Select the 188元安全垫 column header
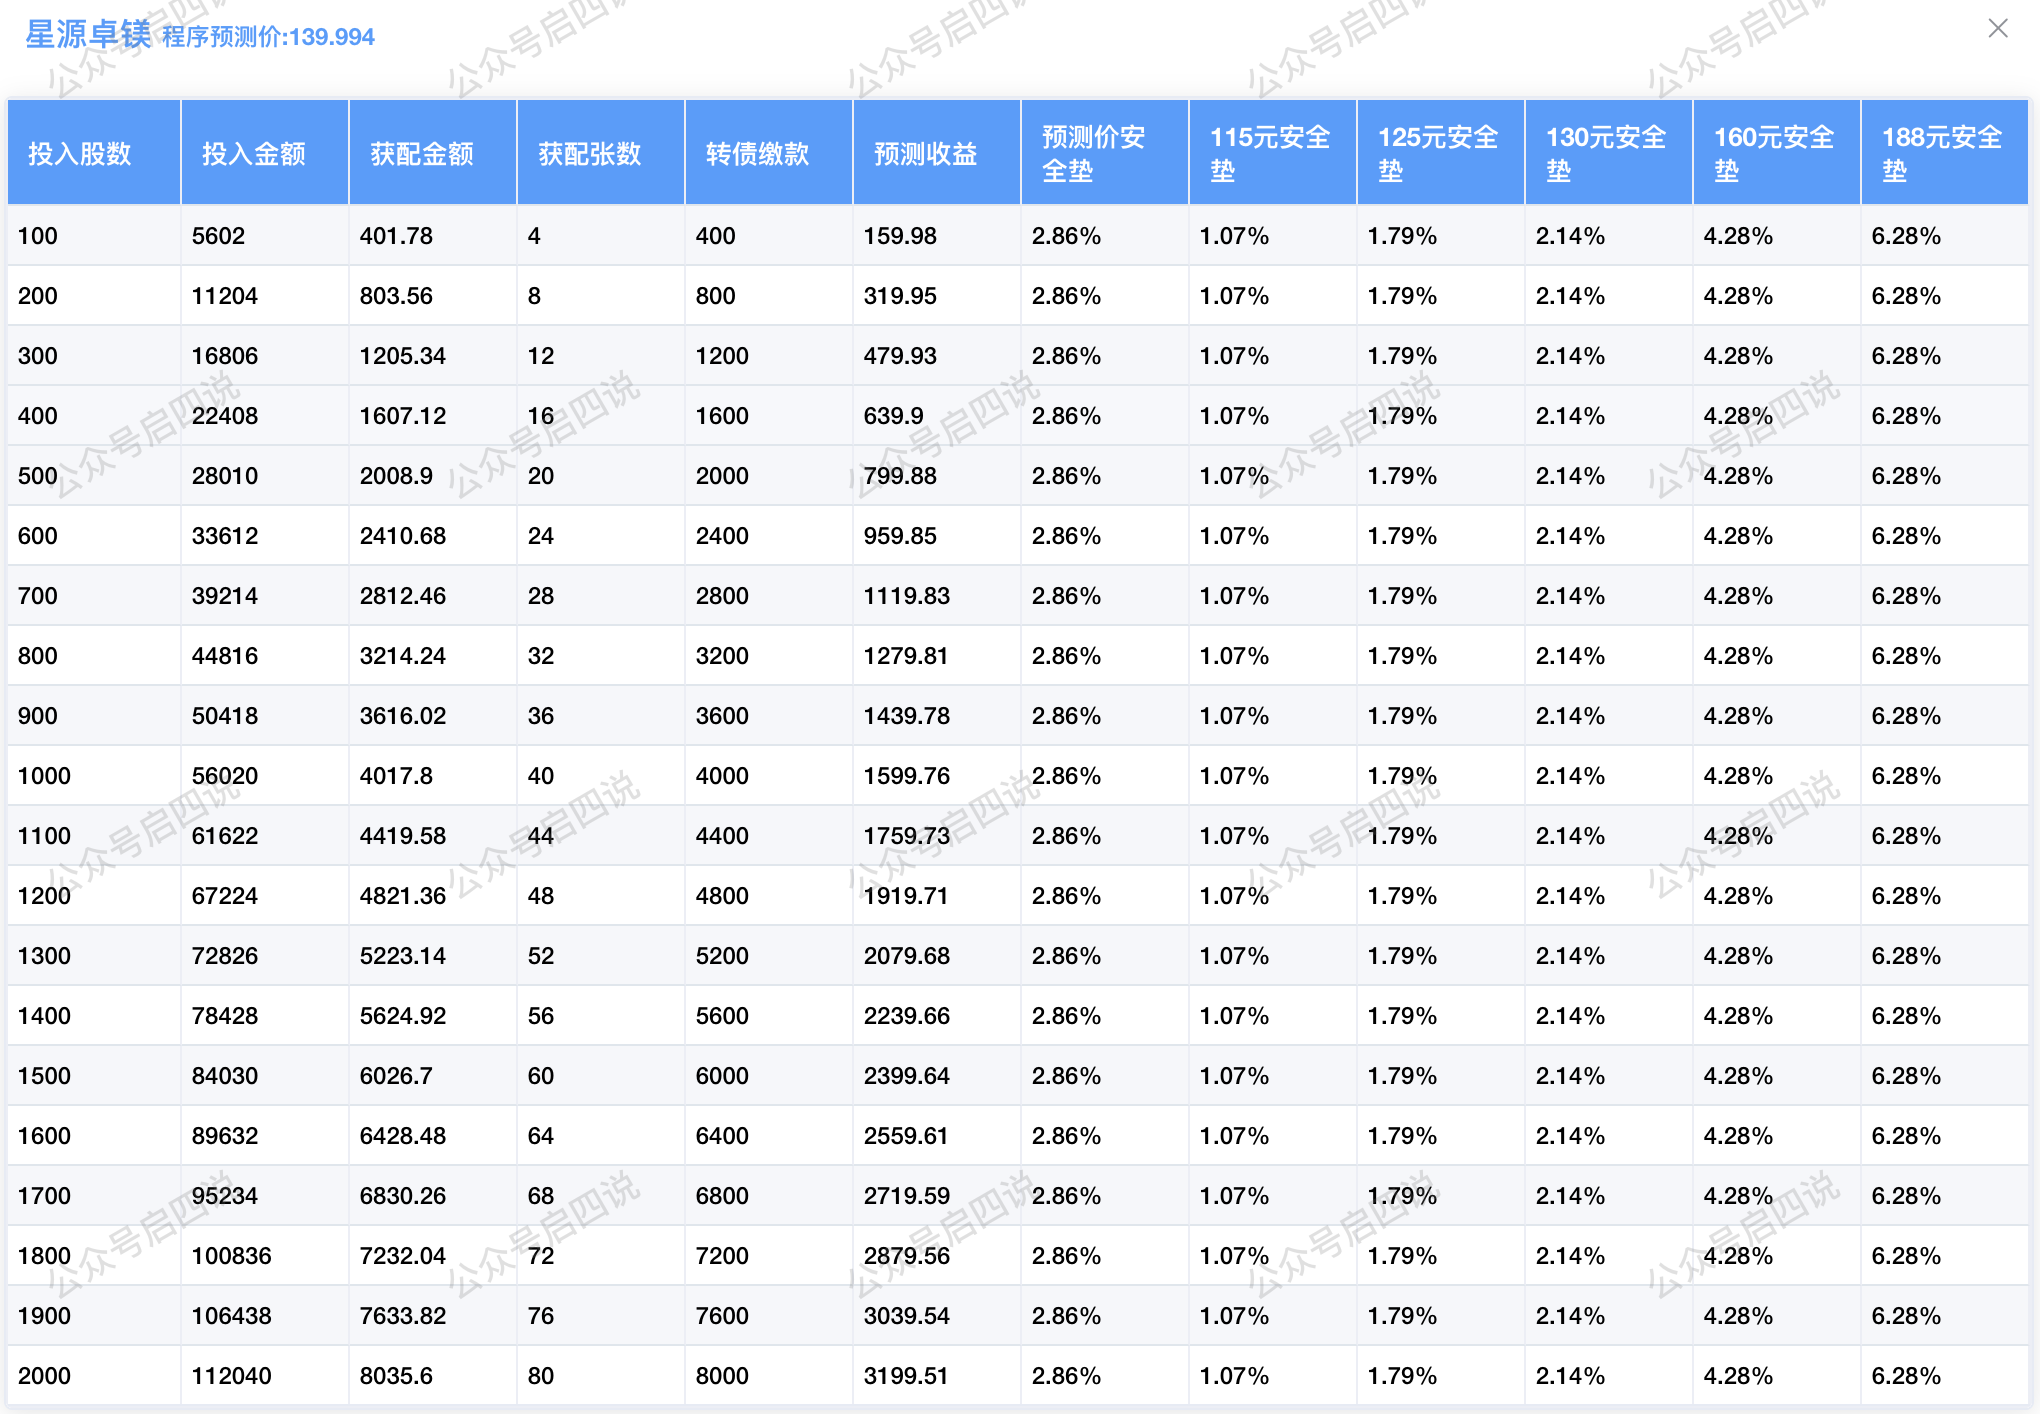This screenshot has width=2040, height=1414. tap(1942, 154)
